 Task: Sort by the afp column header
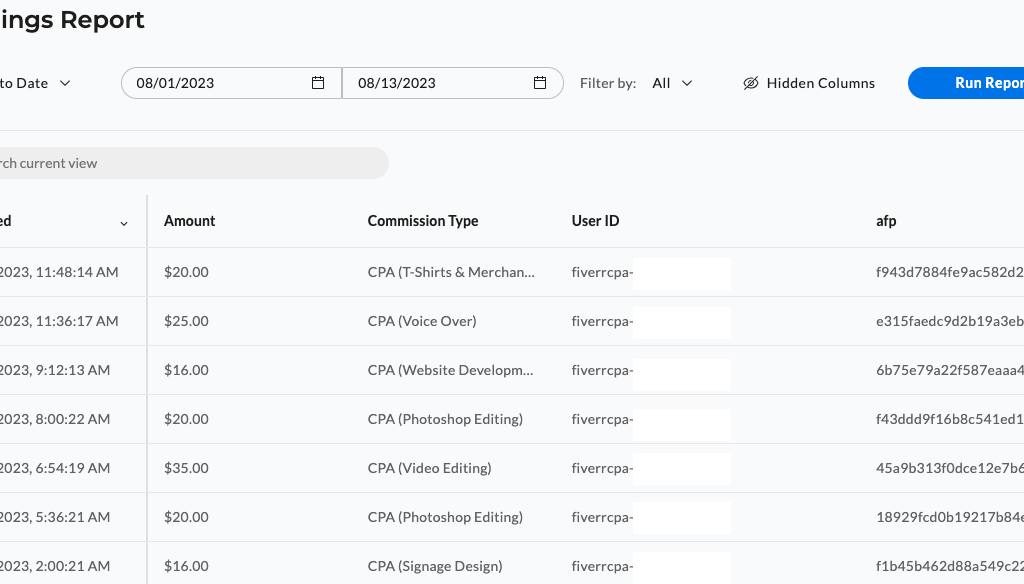(886, 221)
